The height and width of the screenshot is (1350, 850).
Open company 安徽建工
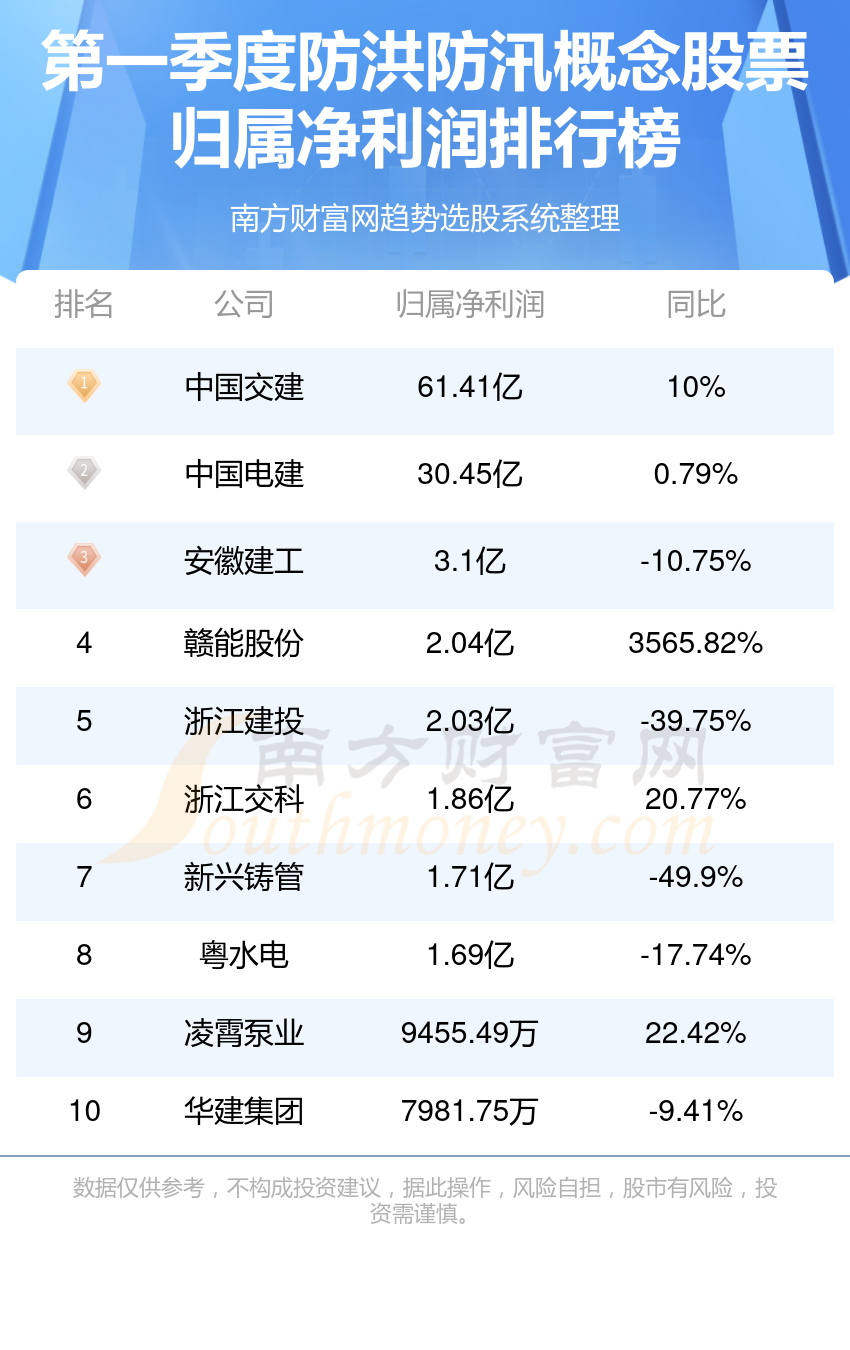click(x=244, y=561)
